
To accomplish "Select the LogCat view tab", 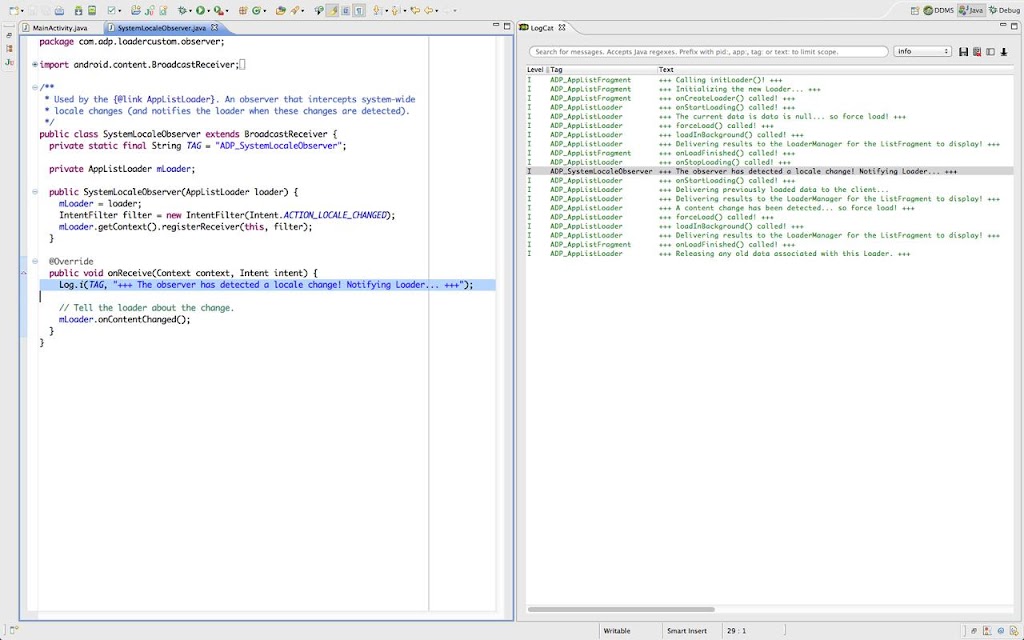I will (x=542, y=28).
